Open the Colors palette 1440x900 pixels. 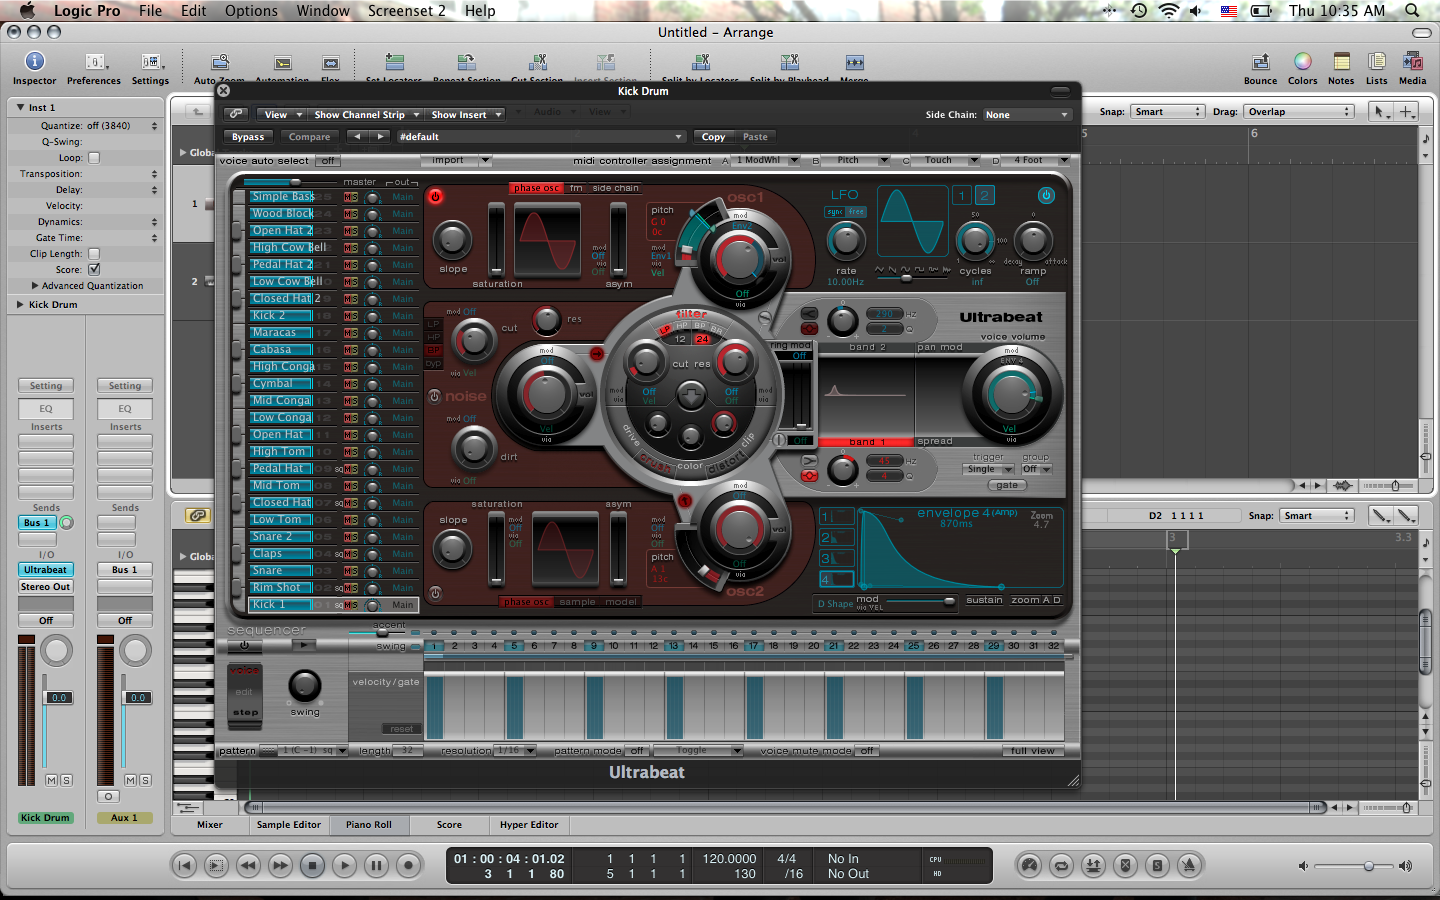point(1302,62)
